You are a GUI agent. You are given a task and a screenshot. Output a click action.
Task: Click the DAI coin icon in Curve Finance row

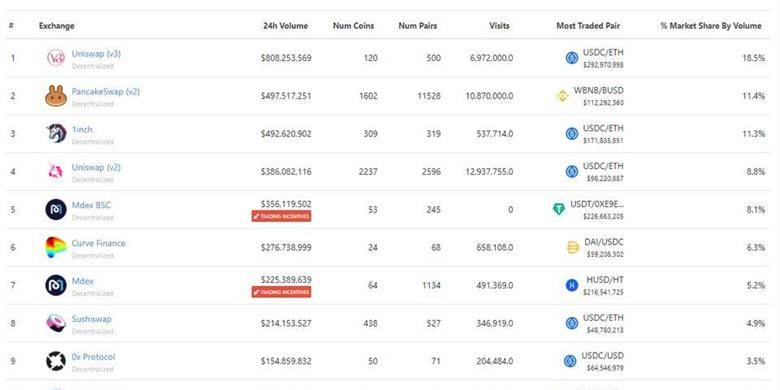click(x=573, y=247)
